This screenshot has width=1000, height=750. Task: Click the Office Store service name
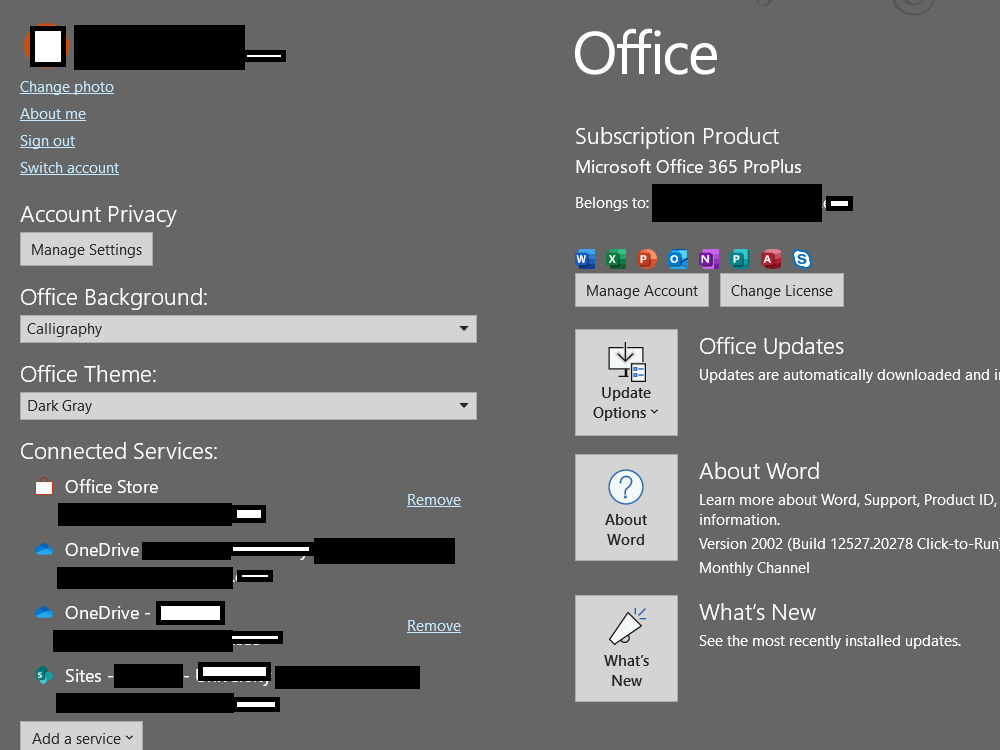(x=112, y=487)
